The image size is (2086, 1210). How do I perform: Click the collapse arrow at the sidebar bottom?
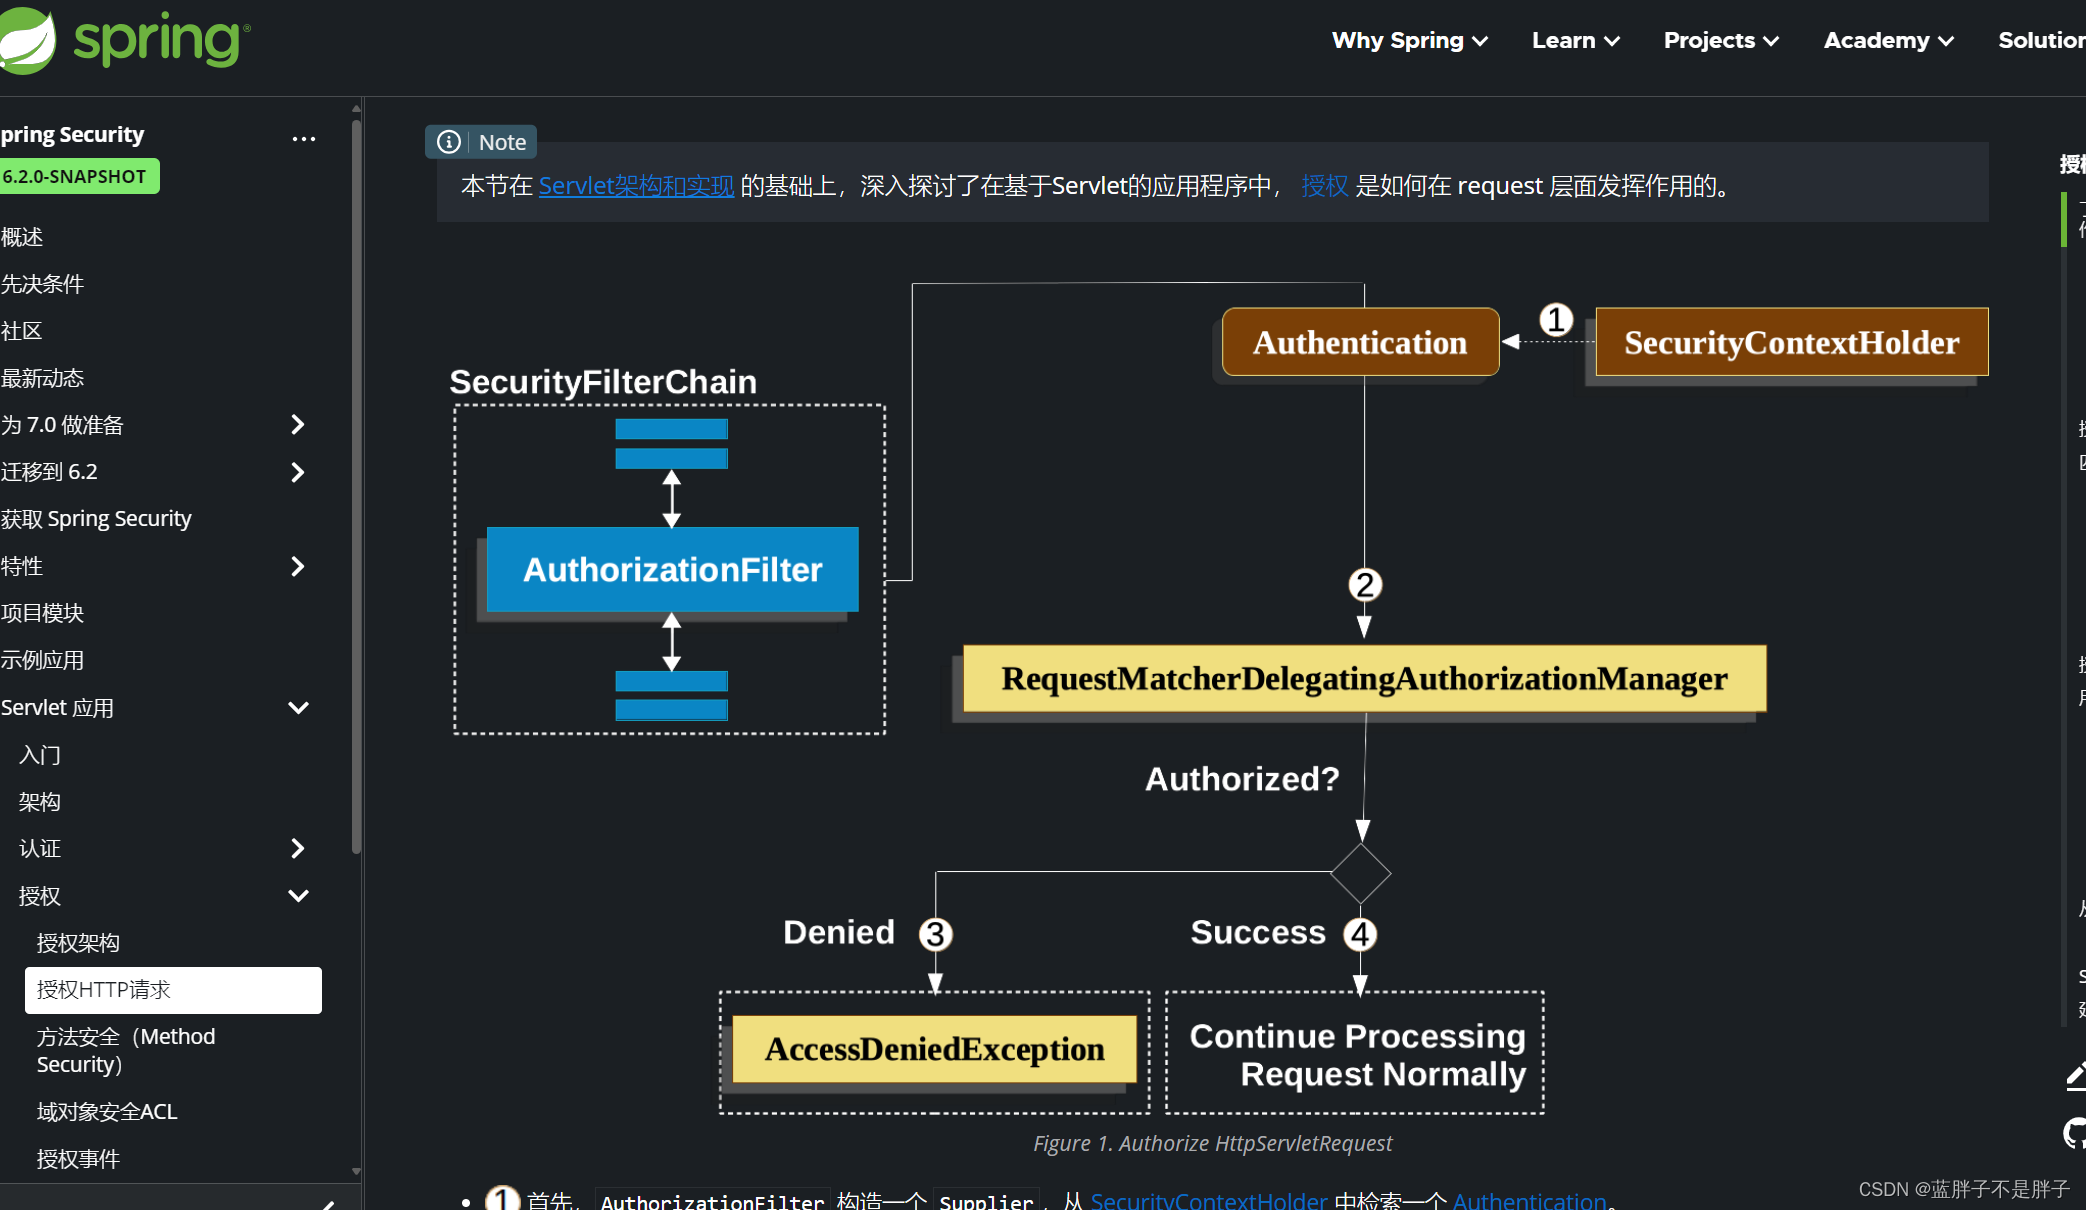[327, 1203]
